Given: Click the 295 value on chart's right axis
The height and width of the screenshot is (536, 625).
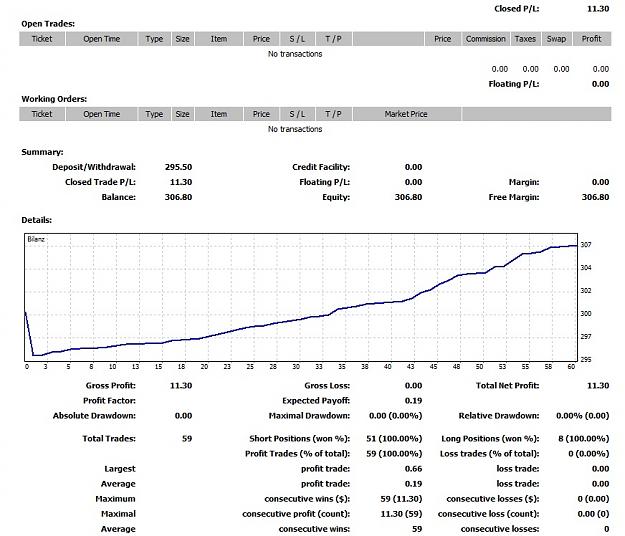Looking at the screenshot, I should pyautogui.click(x=586, y=359).
